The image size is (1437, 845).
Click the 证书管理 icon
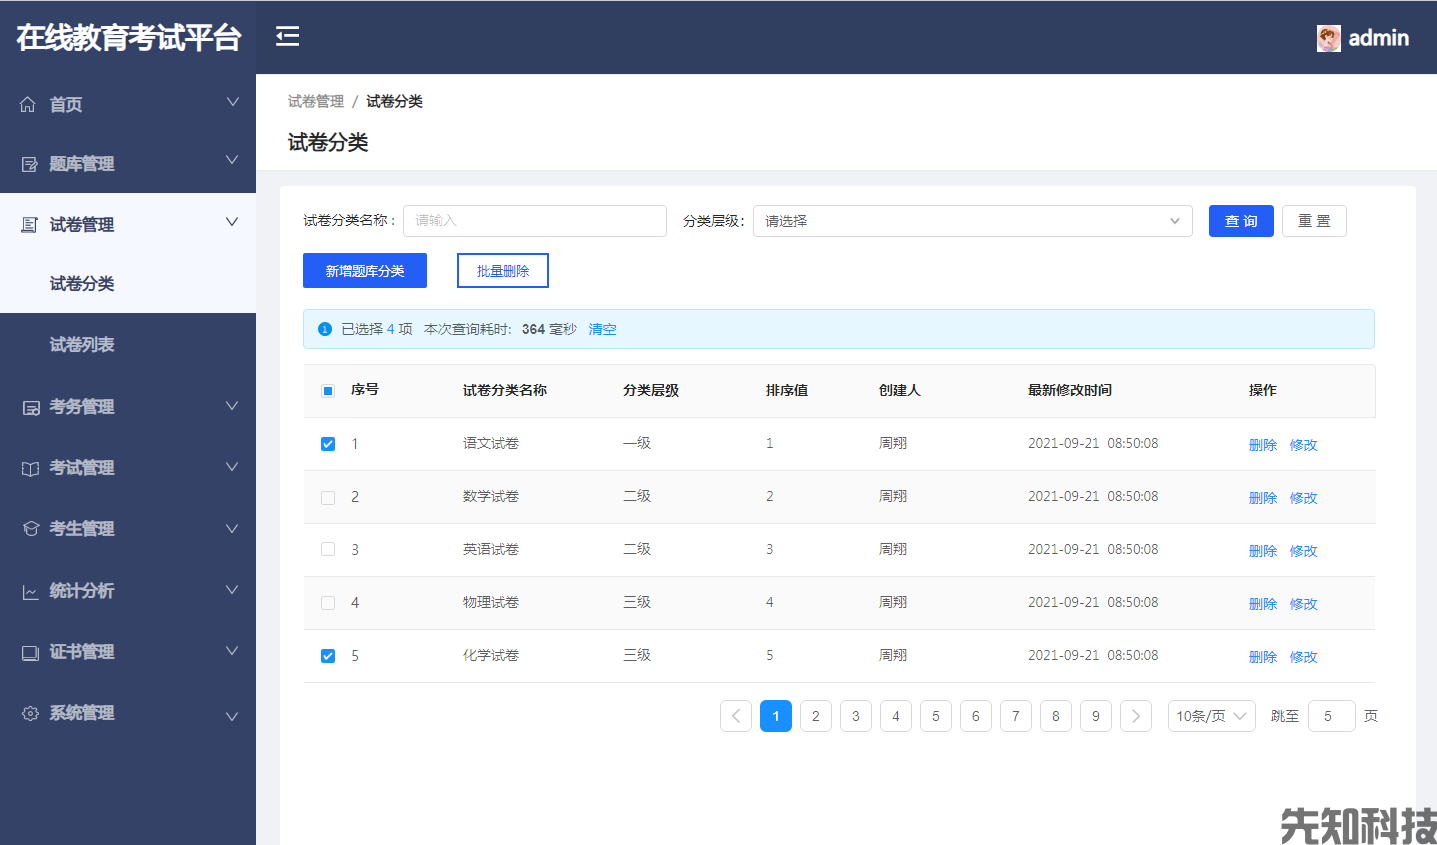pos(31,652)
